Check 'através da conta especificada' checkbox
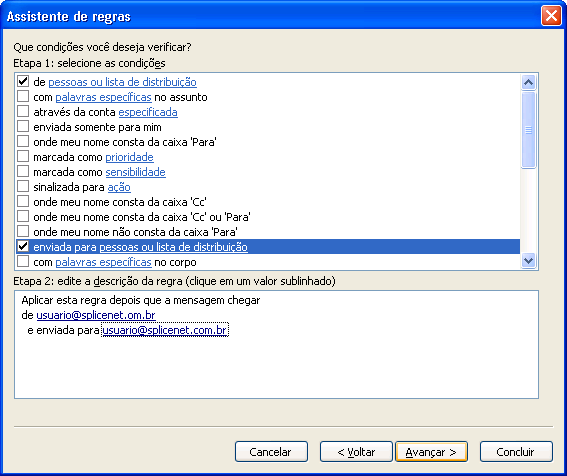Viewport: 567px width, 476px height. tap(23, 111)
